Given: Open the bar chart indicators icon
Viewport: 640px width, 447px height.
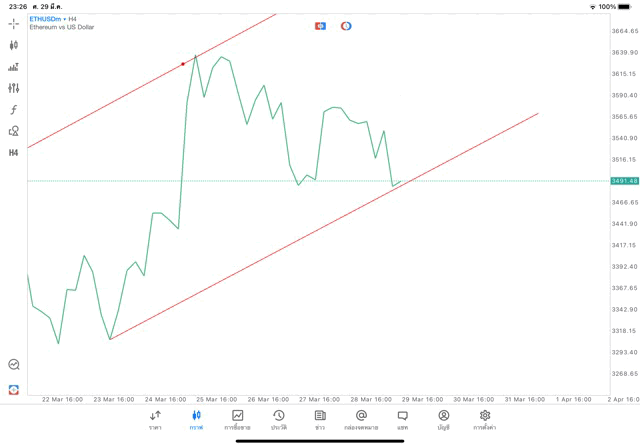Looking at the screenshot, I should click(14, 67).
